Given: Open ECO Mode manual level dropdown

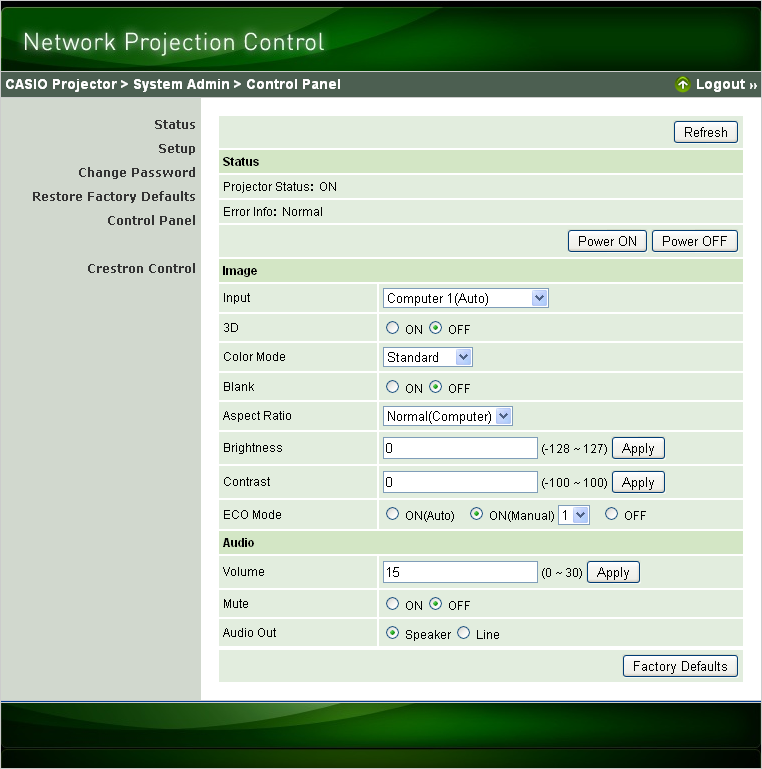Looking at the screenshot, I should pos(574,515).
